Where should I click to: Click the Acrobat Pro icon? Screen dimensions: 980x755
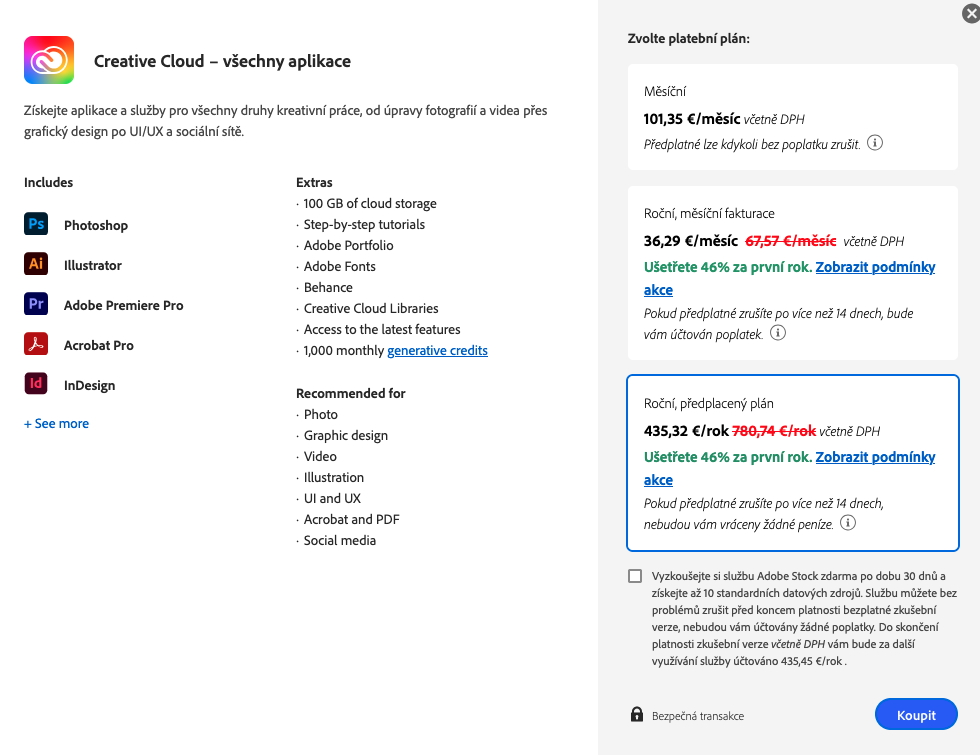click(x=36, y=344)
